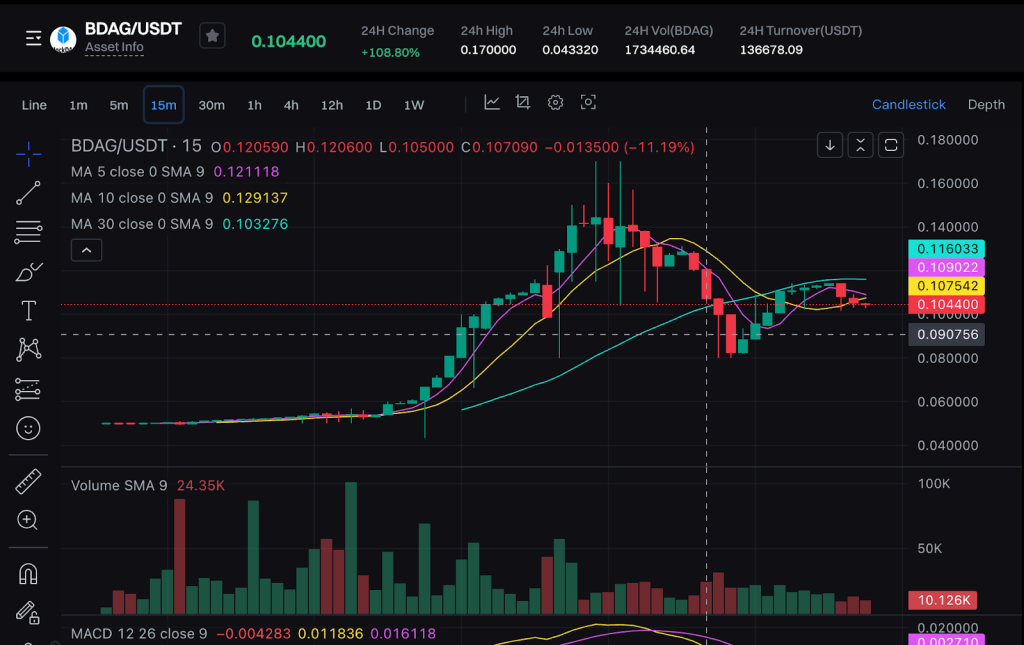Open the Line chart type selector
Image resolution: width=1024 pixels, height=645 pixels.
[34, 104]
